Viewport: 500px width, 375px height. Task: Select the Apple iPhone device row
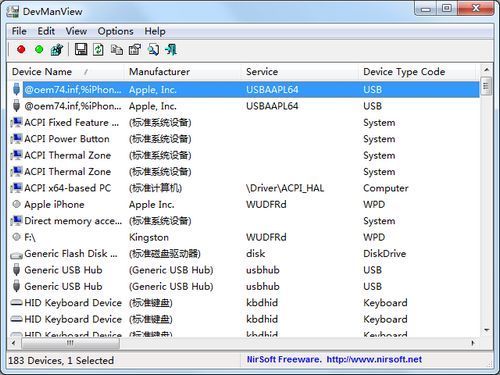click(243, 204)
